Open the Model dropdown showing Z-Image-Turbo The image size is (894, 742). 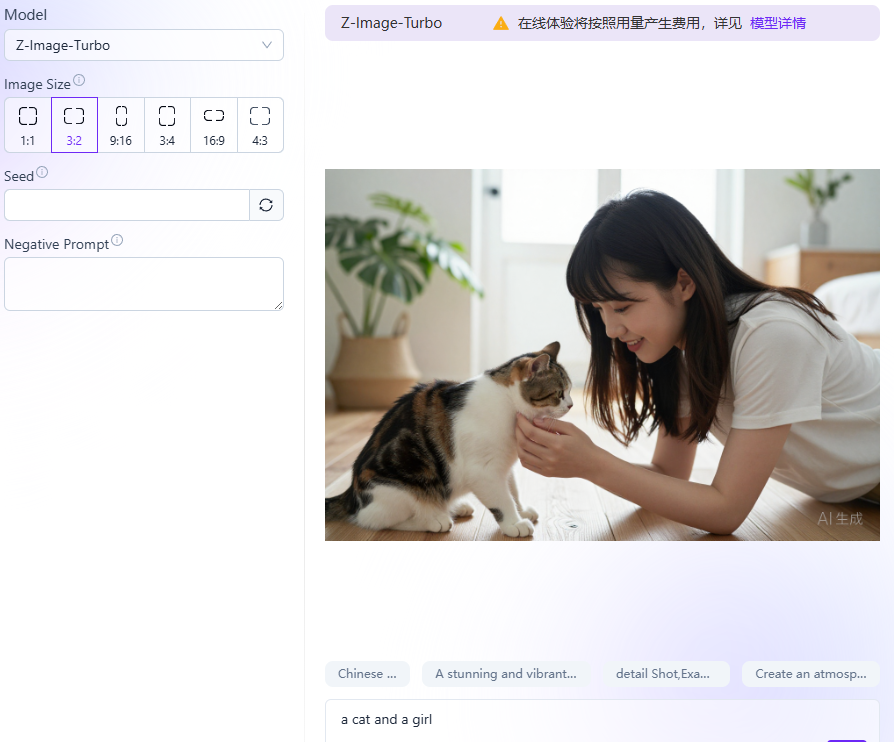pyautogui.click(x=144, y=45)
